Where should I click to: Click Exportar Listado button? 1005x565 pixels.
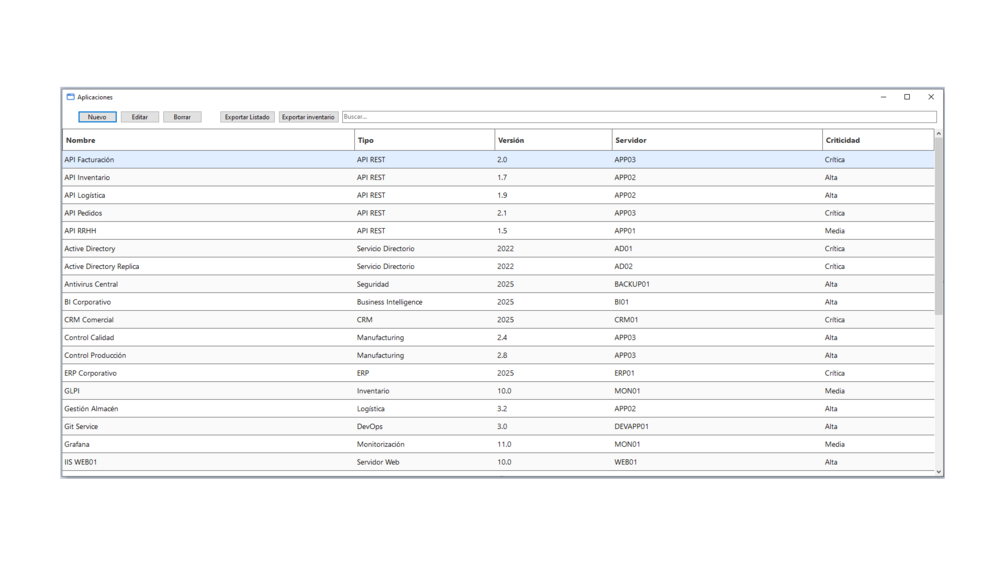pyautogui.click(x=247, y=117)
